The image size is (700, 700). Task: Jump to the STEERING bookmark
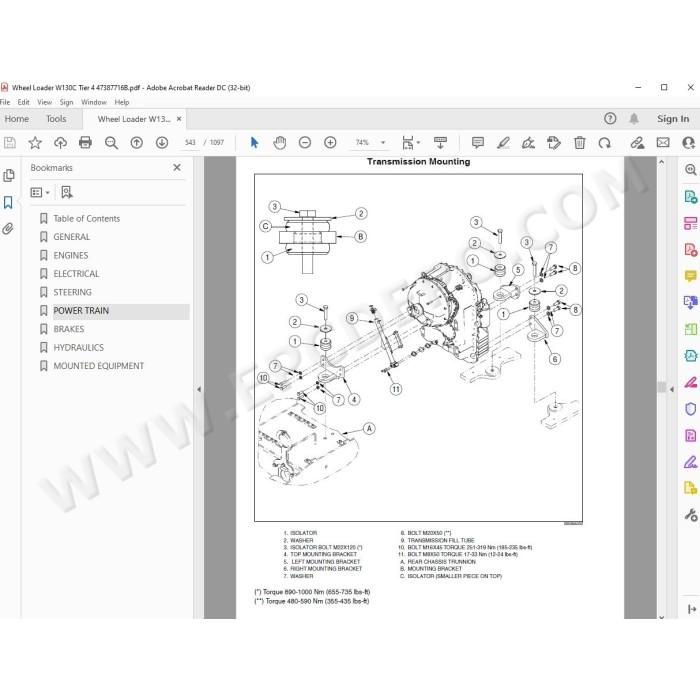point(72,292)
